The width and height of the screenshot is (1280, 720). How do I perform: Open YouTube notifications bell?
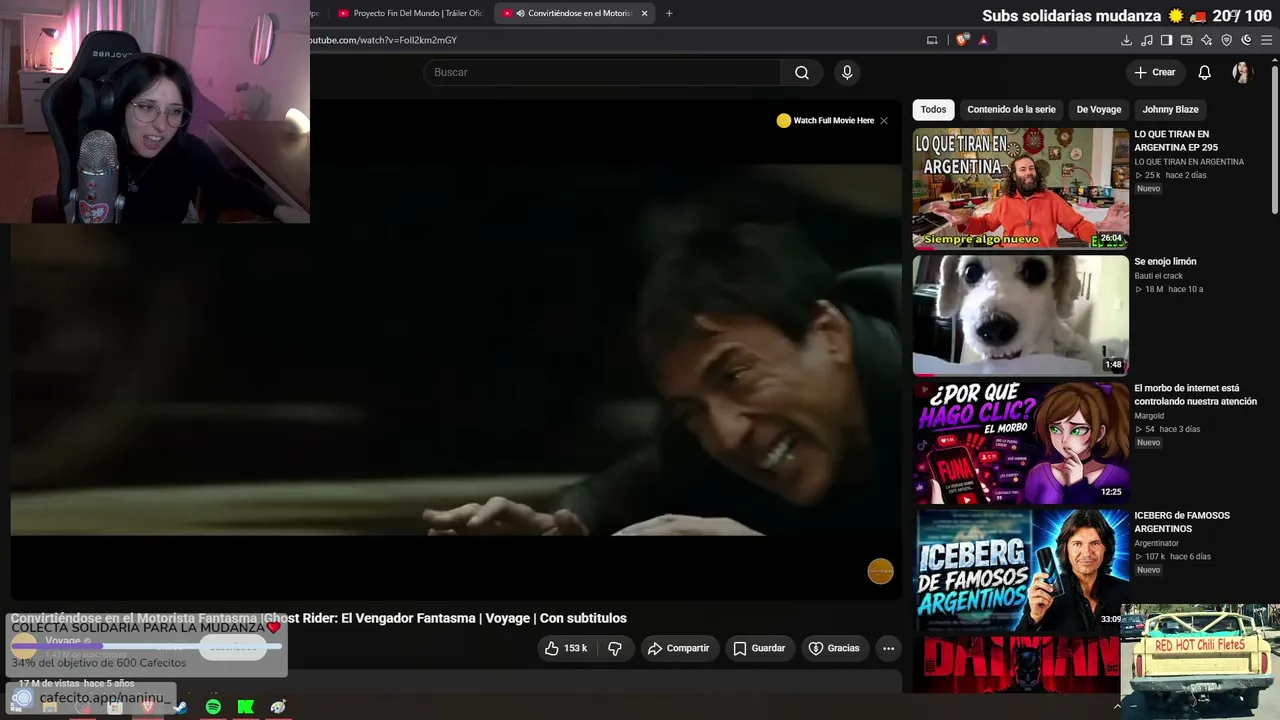[x=1204, y=72]
